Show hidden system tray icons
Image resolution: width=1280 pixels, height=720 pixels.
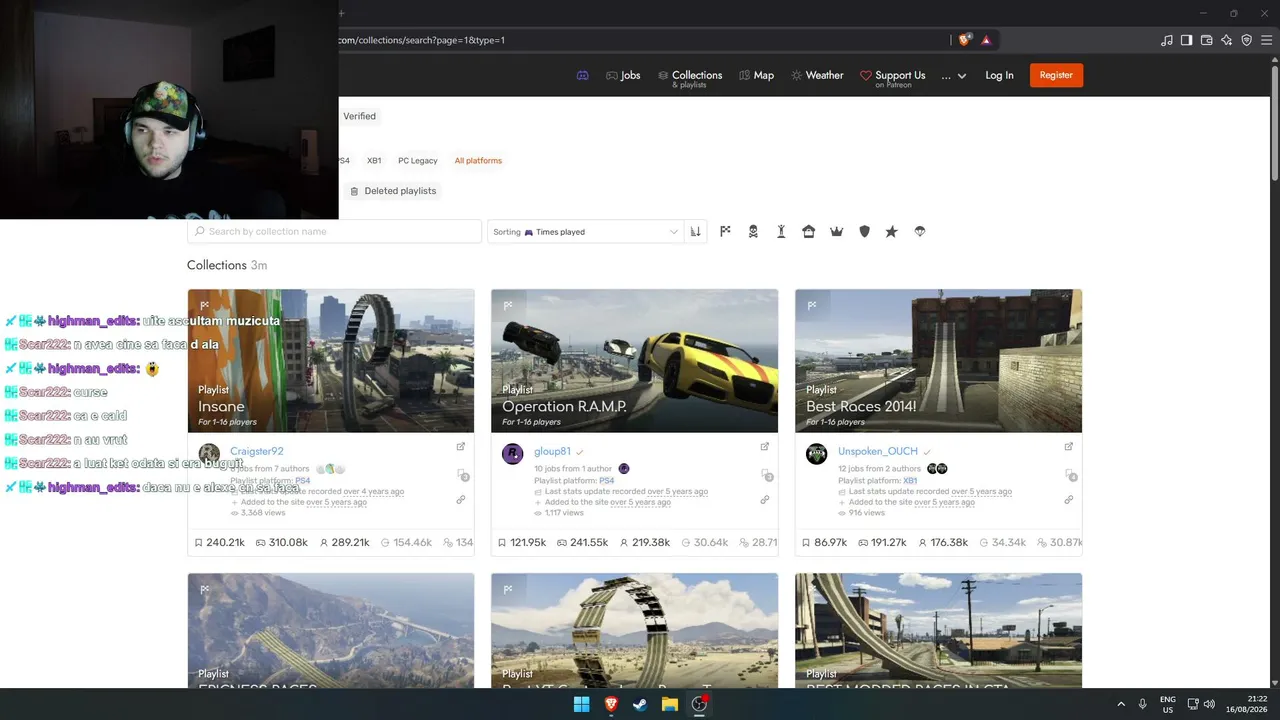tap(1121, 704)
